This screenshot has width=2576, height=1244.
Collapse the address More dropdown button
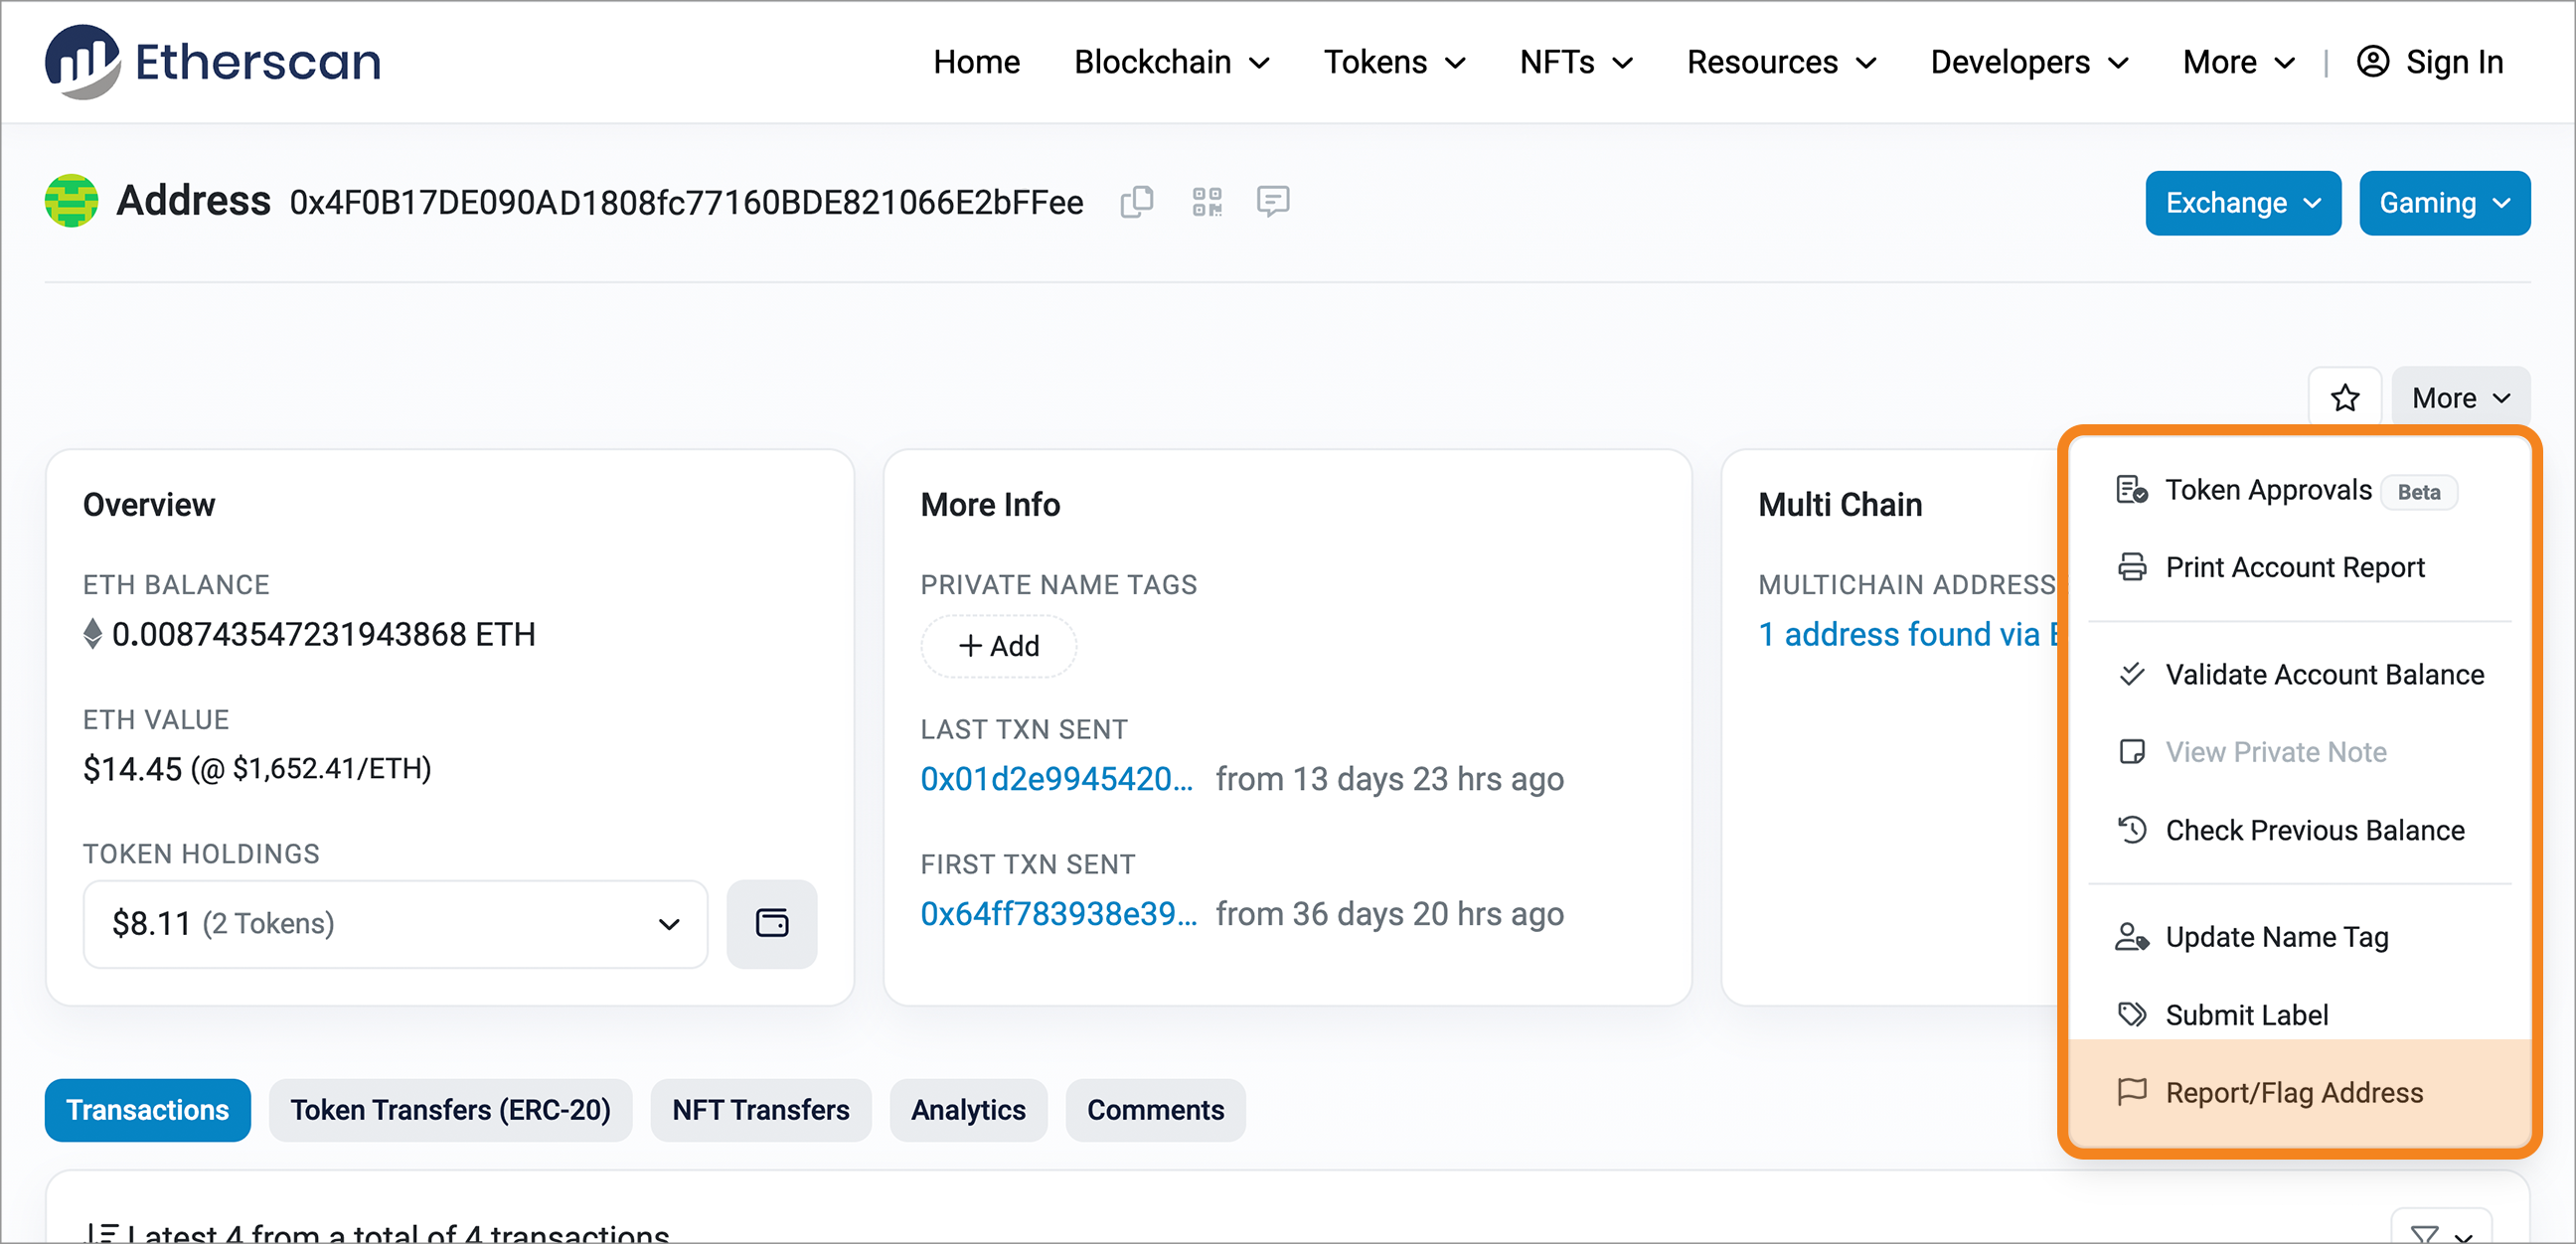click(x=2460, y=398)
